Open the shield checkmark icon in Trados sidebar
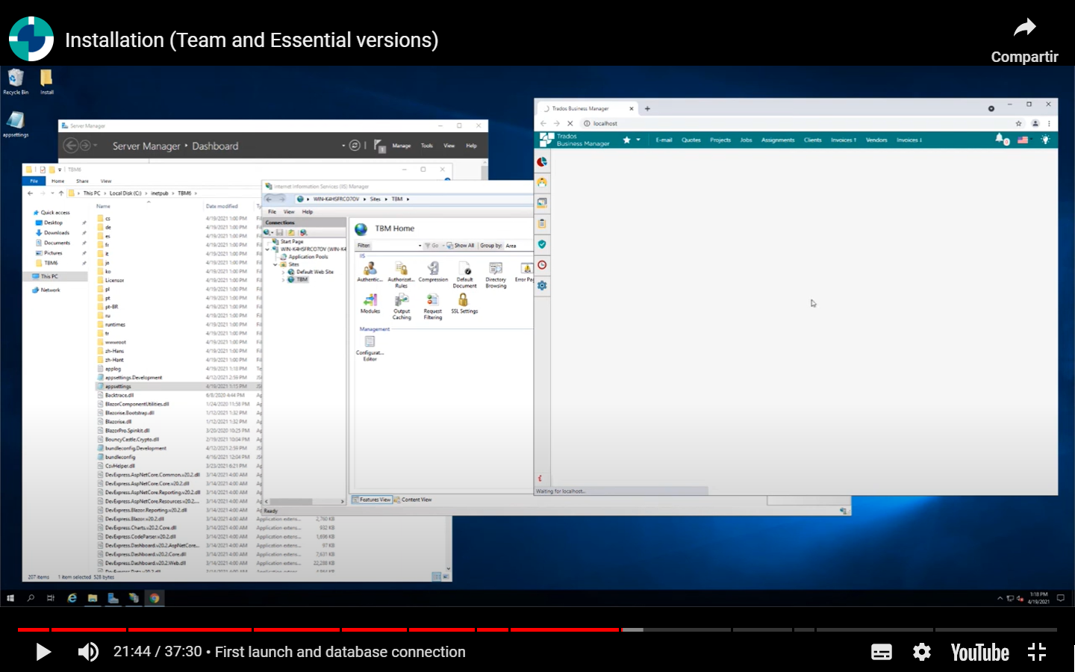1077x672 pixels. tap(542, 244)
